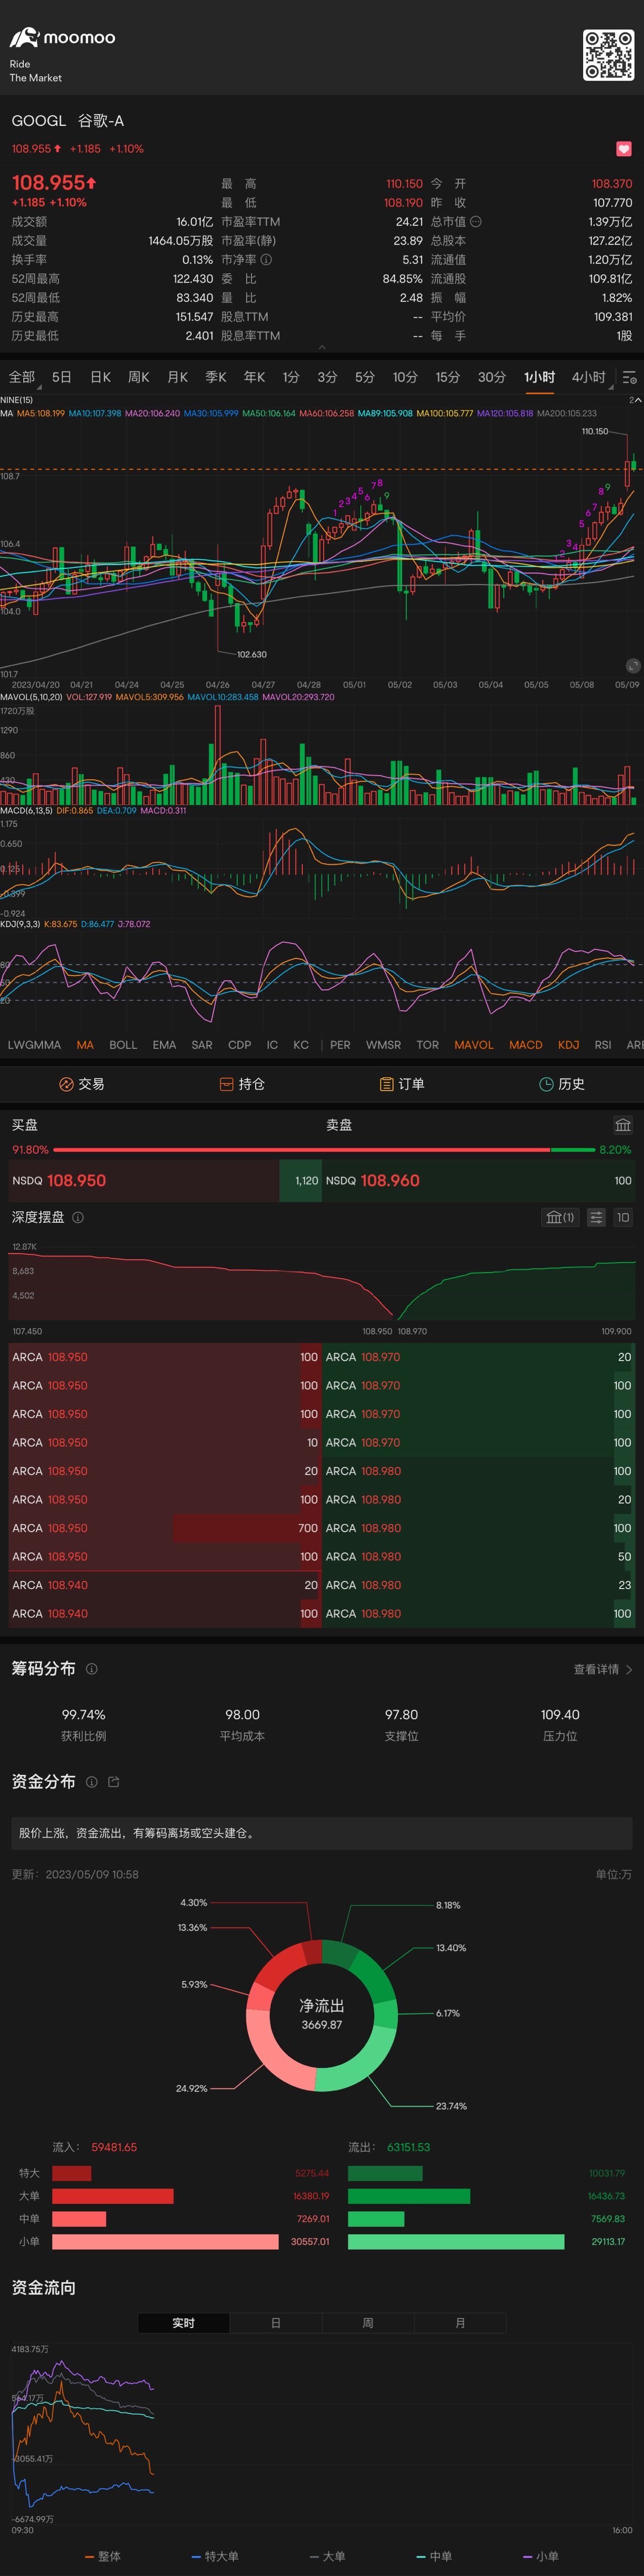Select 周 tab in 资金流向

click(x=368, y=2323)
